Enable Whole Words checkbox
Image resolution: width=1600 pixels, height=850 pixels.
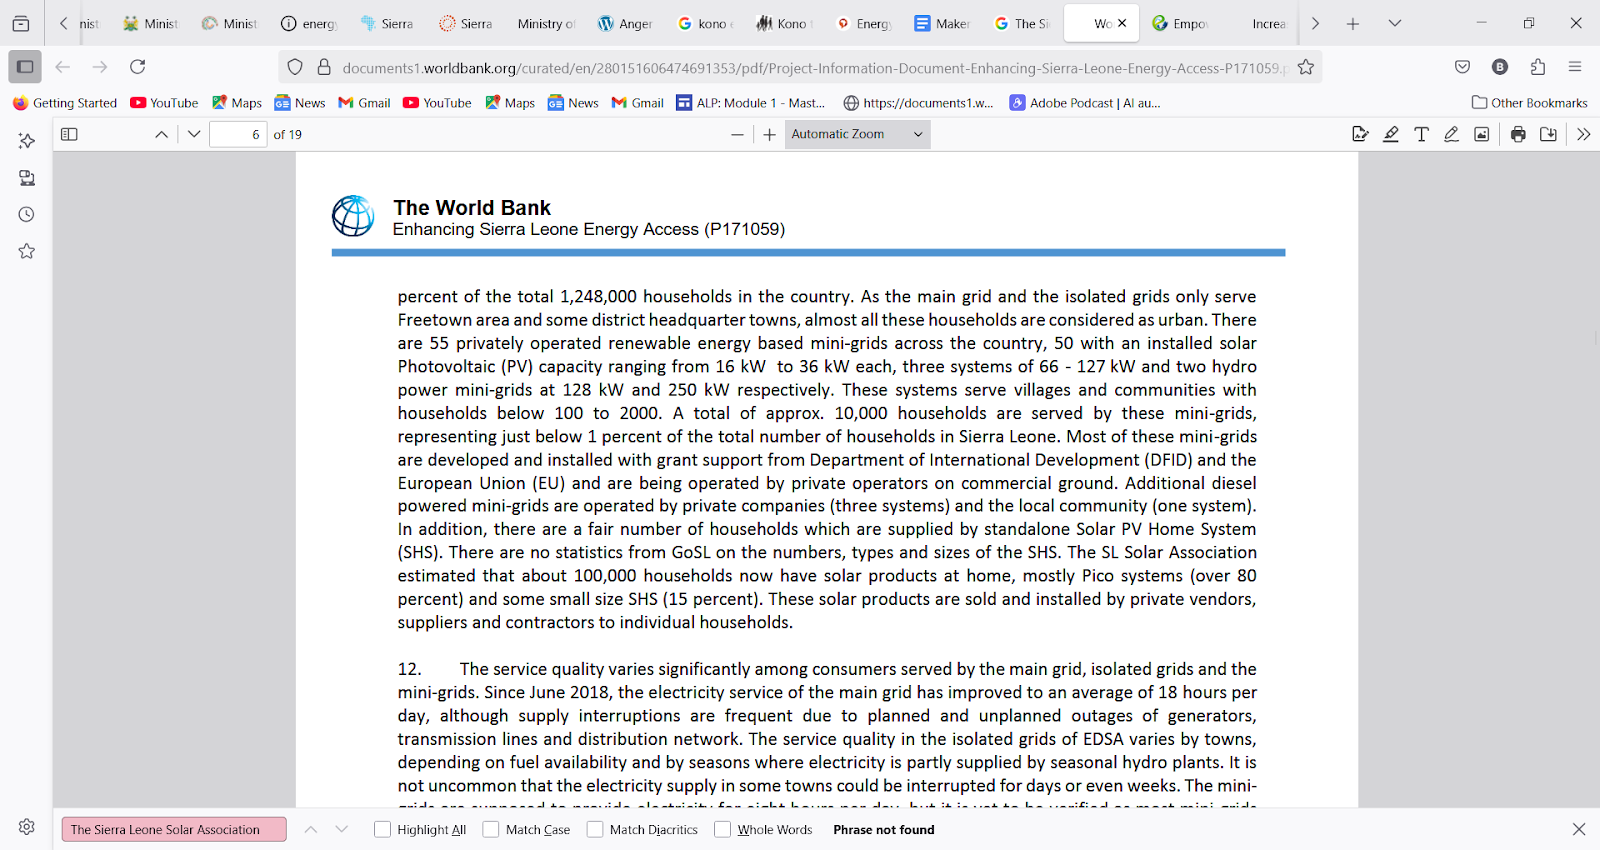point(722,829)
